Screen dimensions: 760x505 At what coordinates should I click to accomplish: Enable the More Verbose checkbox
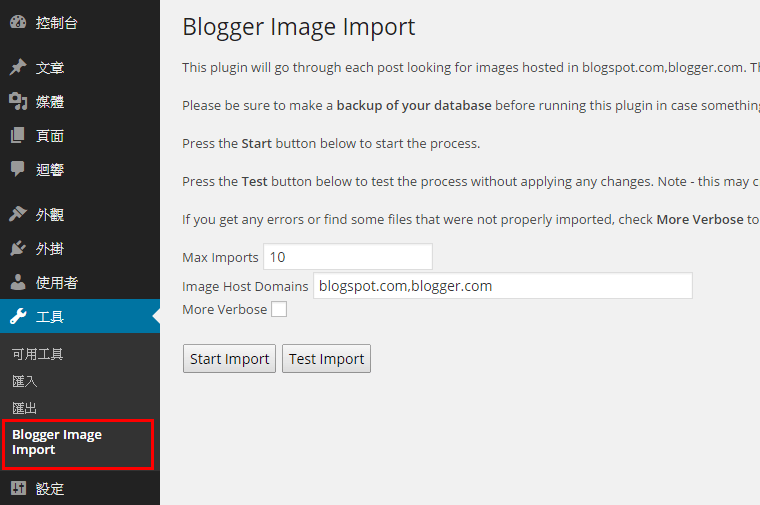[x=279, y=309]
